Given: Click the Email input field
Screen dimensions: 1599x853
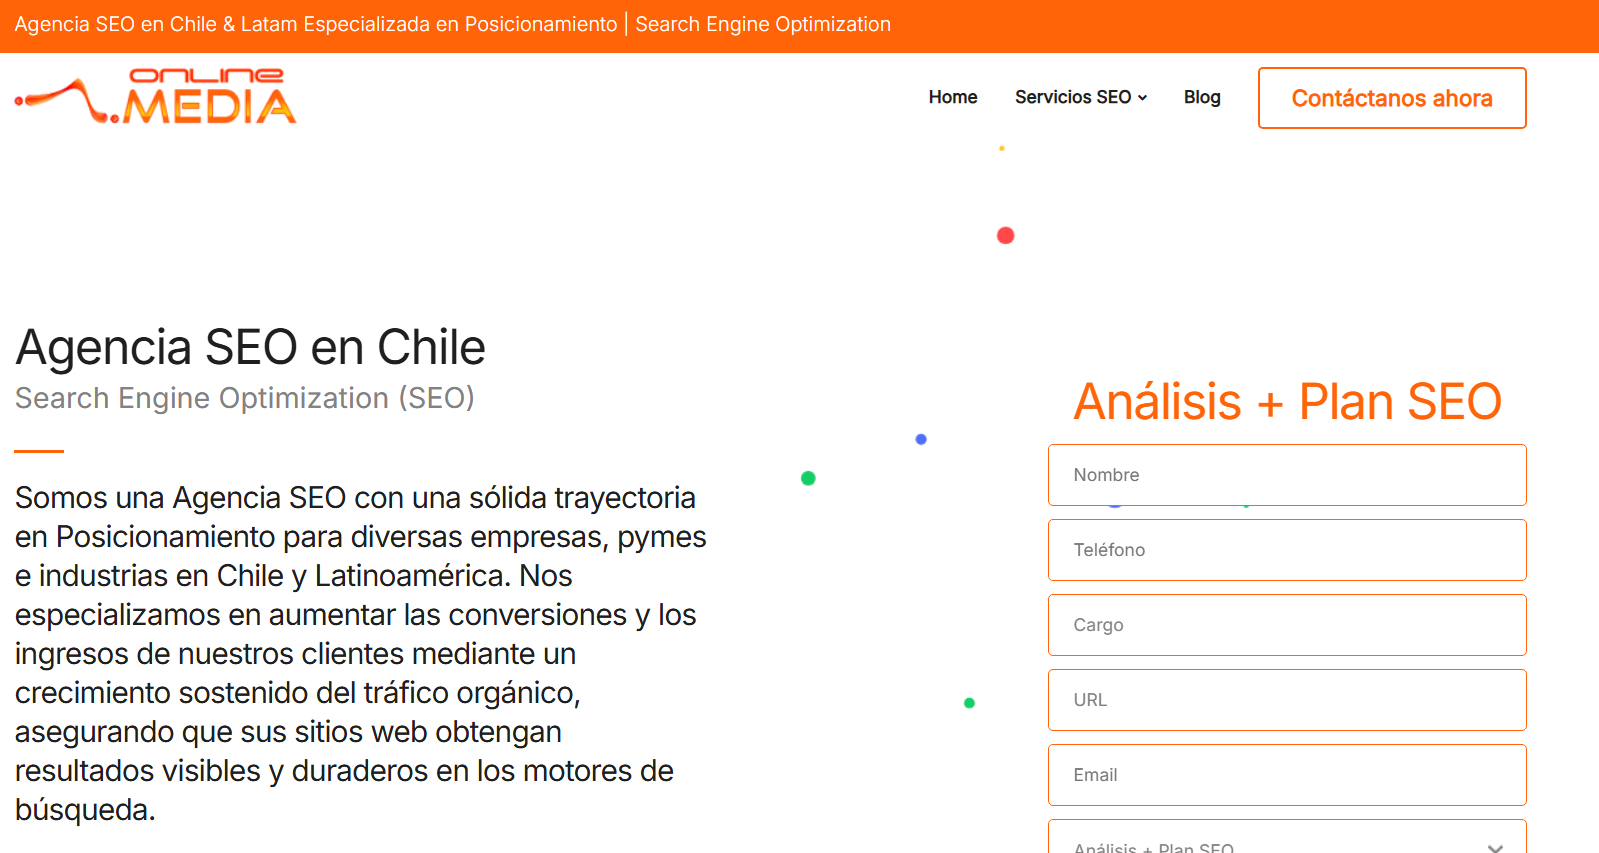Looking at the screenshot, I should (1286, 775).
